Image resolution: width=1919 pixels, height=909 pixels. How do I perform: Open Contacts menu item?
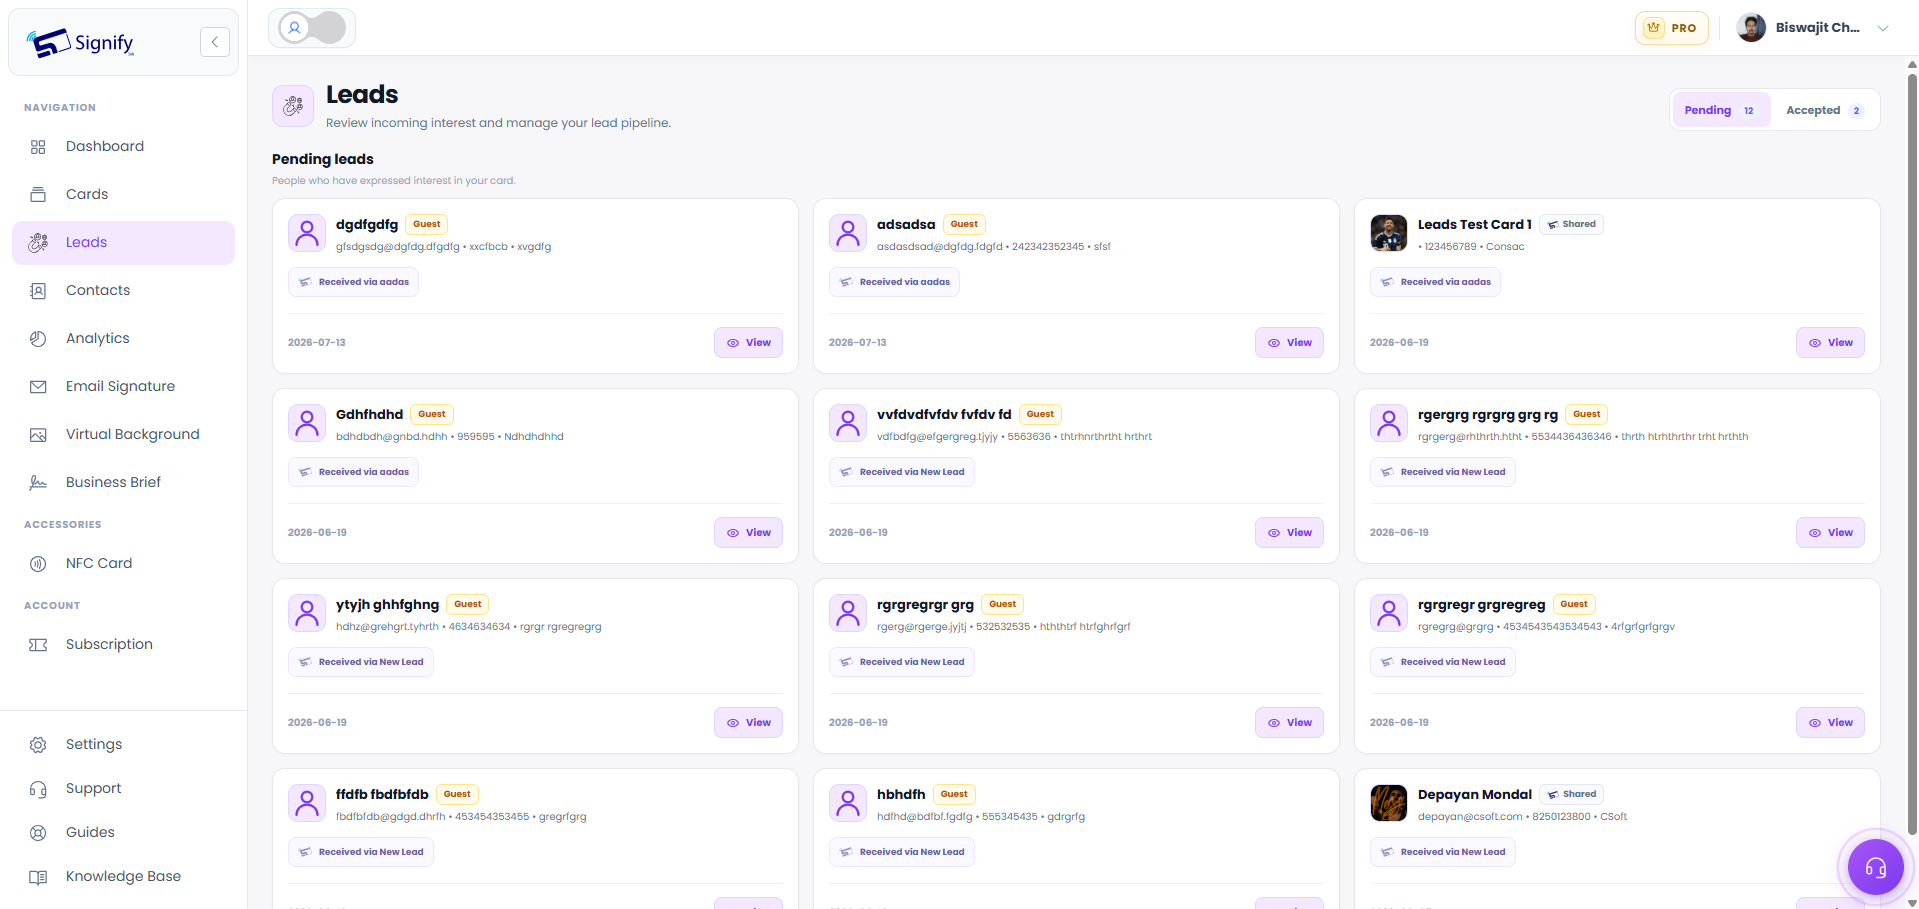(123, 291)
